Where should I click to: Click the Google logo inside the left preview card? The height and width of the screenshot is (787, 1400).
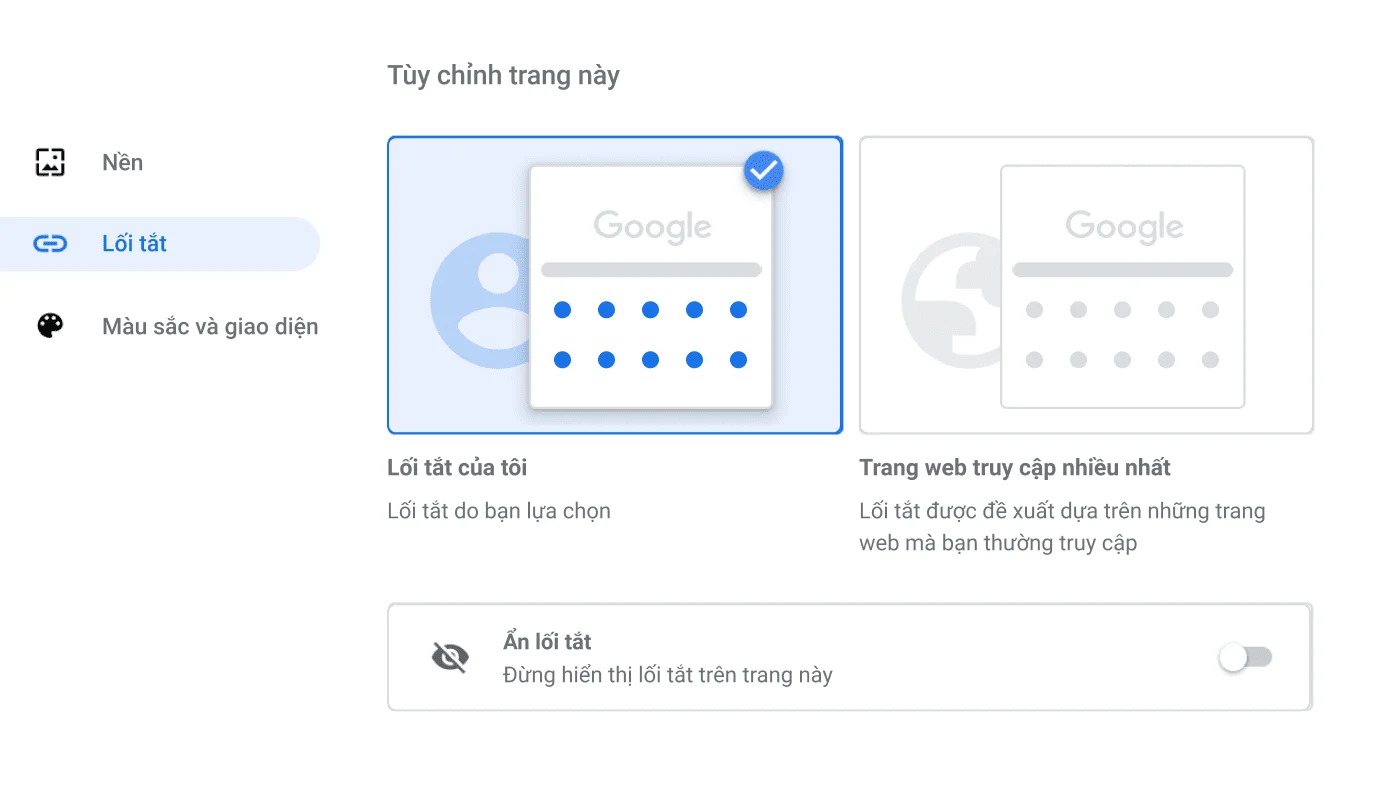click(652, 226)
